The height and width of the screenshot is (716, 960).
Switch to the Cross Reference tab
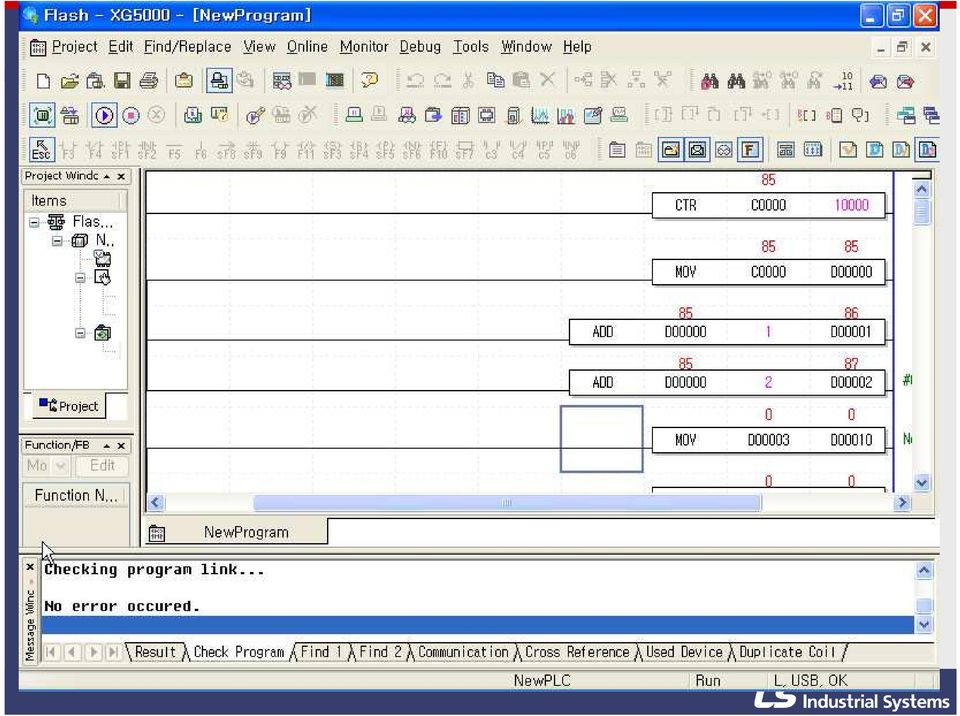click(x=577, y=652)
